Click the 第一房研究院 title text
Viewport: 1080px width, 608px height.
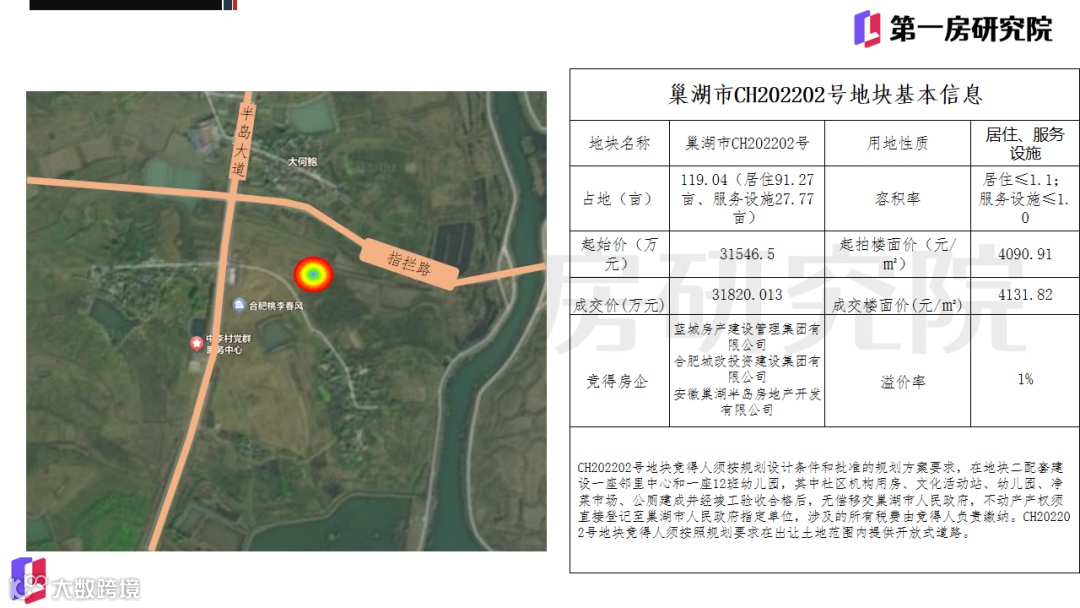970,30
